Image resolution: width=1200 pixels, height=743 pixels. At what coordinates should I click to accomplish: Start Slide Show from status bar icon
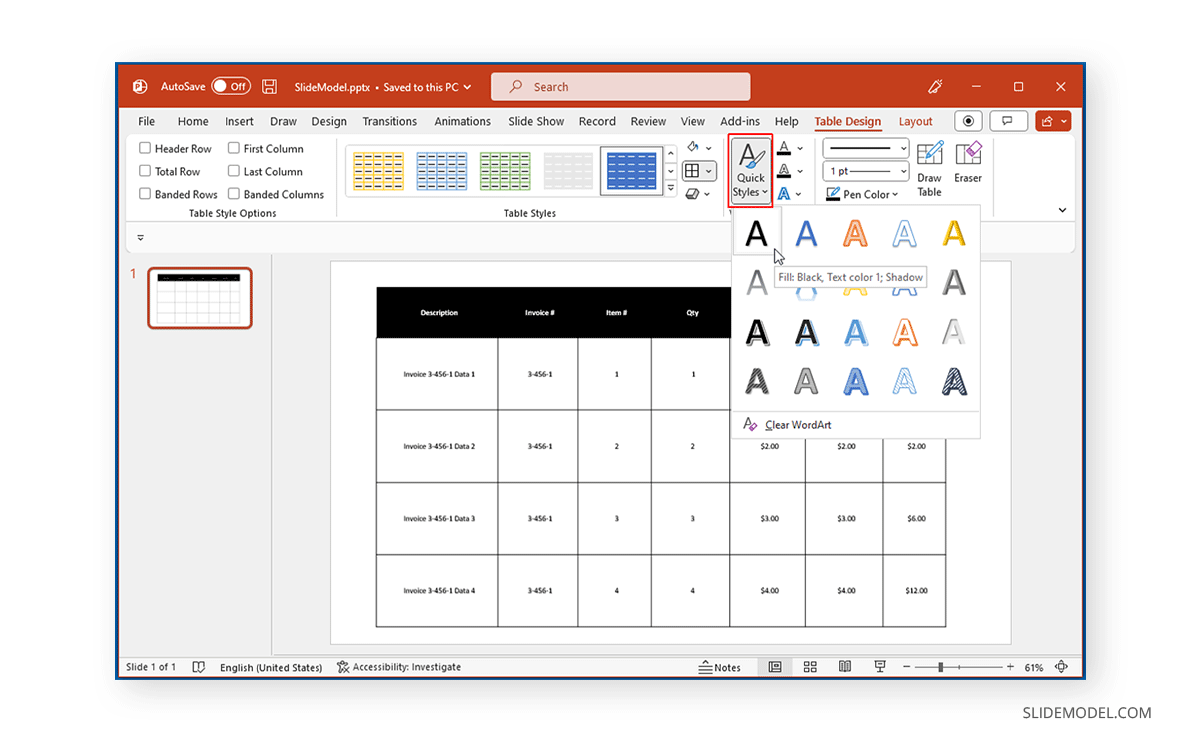[x=880, y=667]
